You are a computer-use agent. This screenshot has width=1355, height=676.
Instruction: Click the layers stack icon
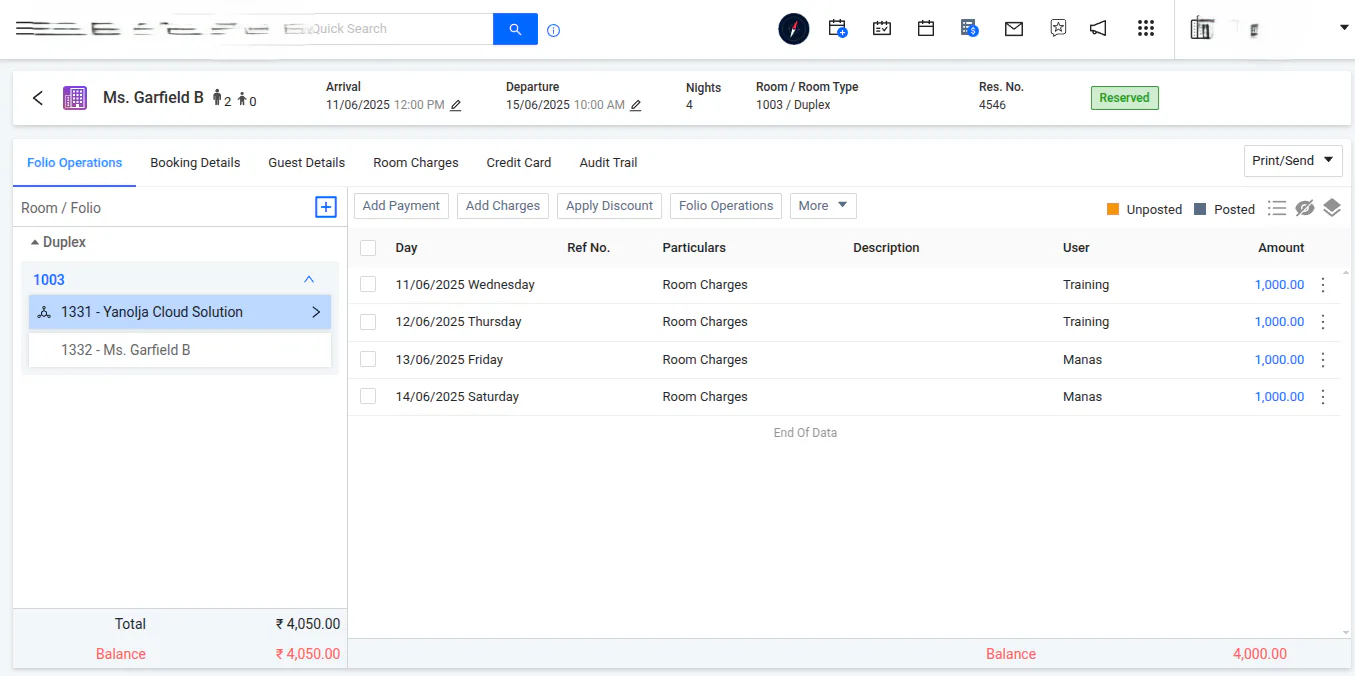(1332, 207)
